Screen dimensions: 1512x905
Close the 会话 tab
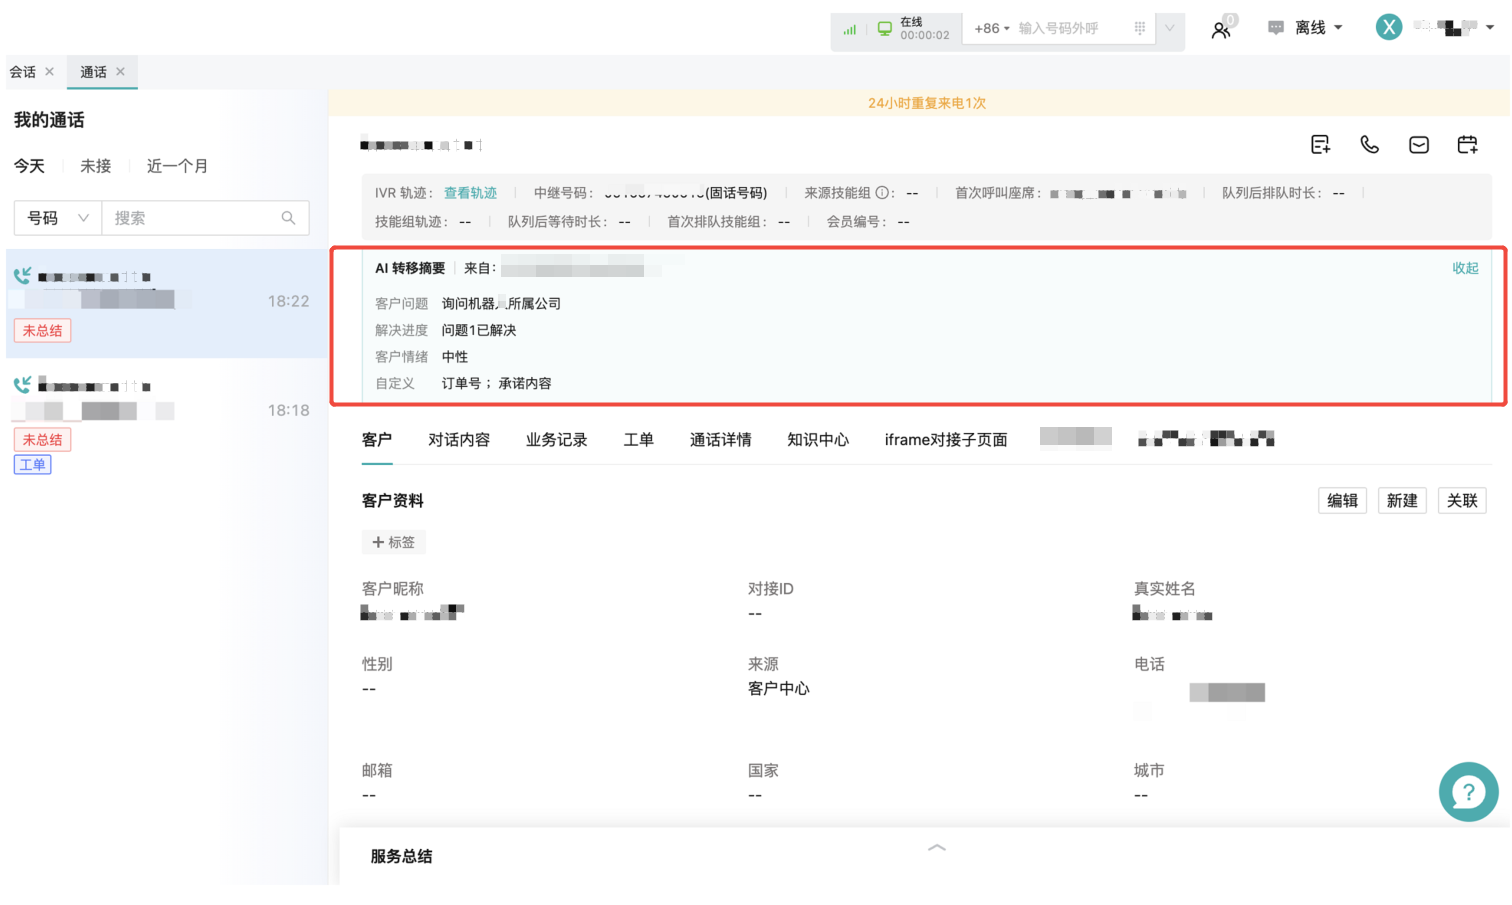point(49,72)
